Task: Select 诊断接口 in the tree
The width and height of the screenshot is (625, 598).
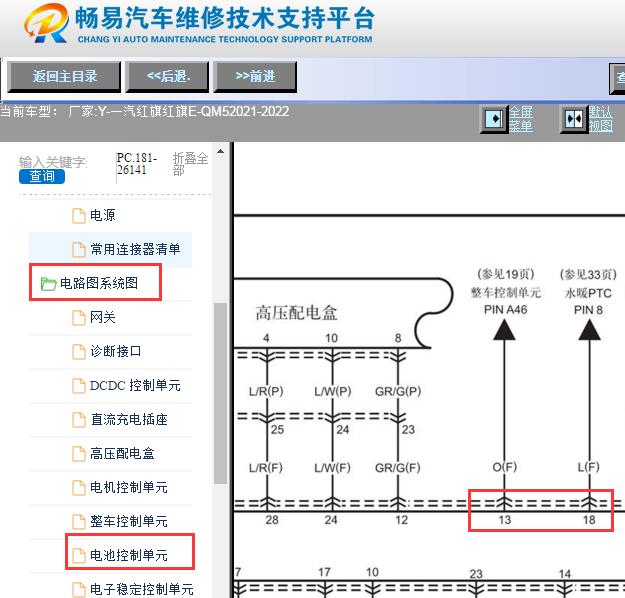Action: pos(116,351)
